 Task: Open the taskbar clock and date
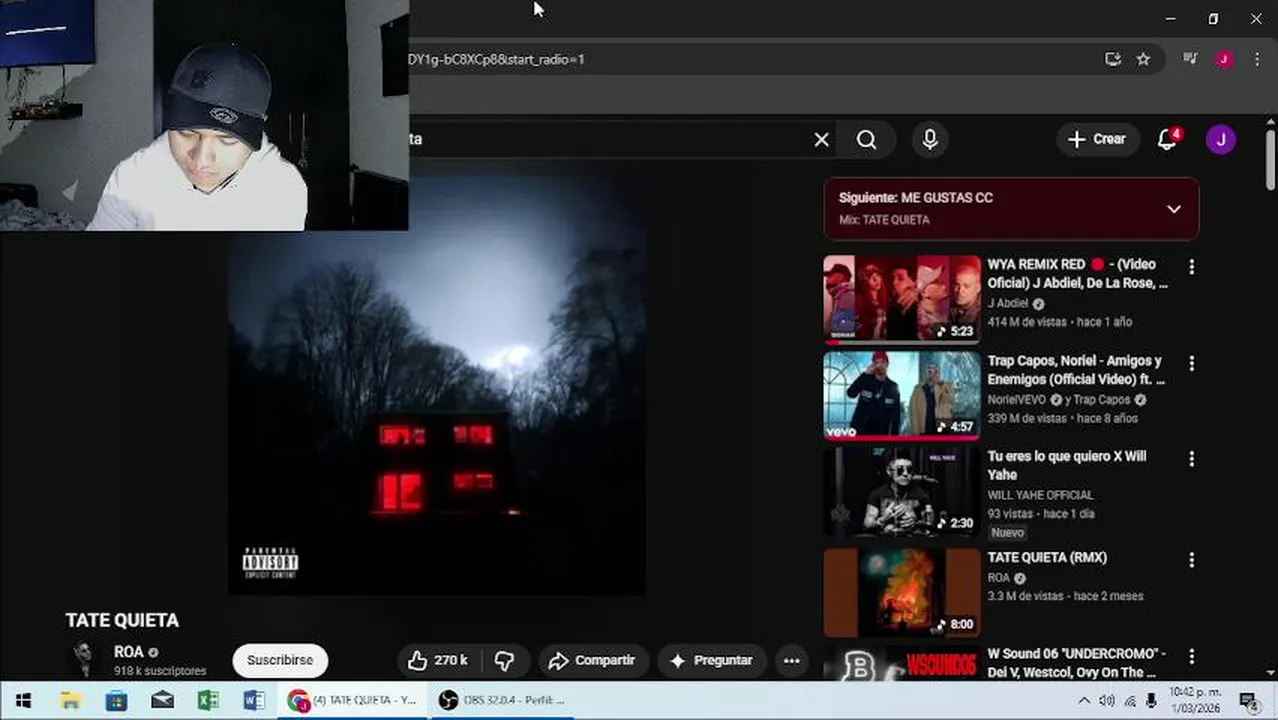pyautogui.click(x=1196, y=700)
